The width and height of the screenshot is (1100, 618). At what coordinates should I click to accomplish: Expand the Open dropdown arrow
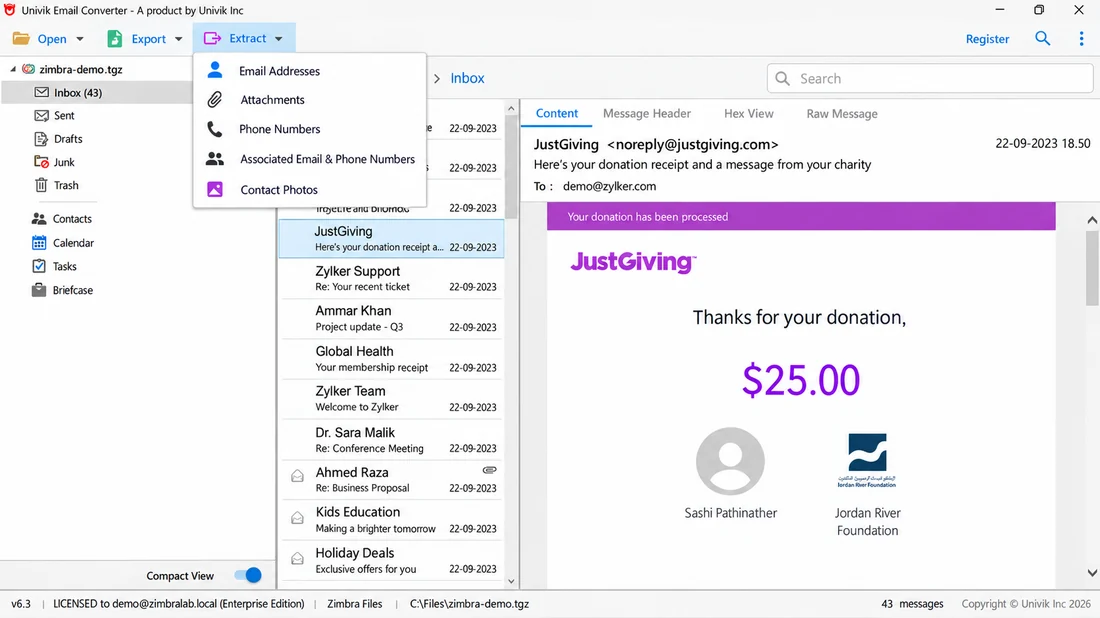(x=80, y=39)
